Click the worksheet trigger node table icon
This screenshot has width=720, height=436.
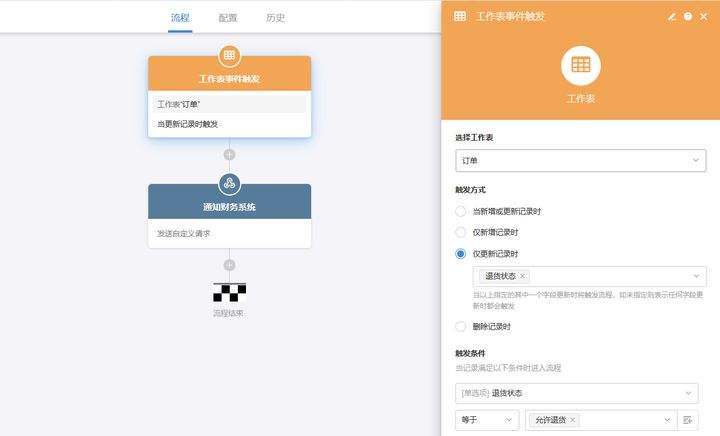pos(229,56)
